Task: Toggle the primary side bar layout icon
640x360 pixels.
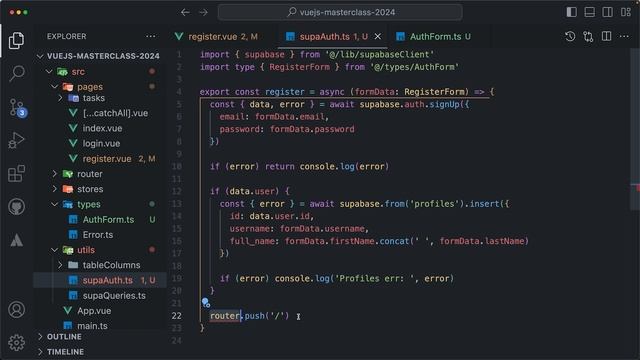Action: 571,12
